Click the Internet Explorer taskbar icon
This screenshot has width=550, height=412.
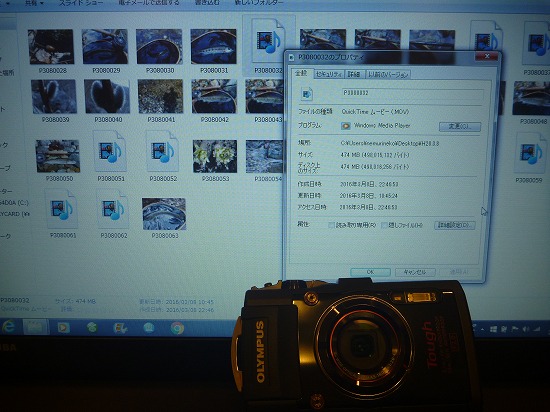(x=8, y=327)
